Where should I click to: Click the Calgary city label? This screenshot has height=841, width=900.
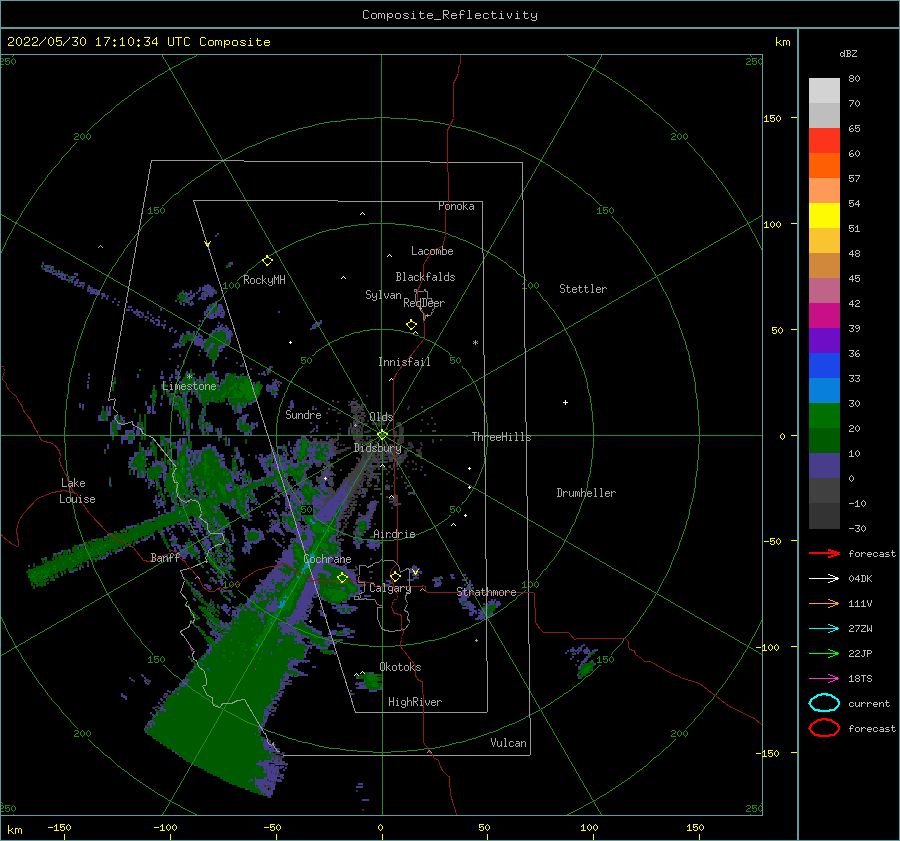(390, 588)
